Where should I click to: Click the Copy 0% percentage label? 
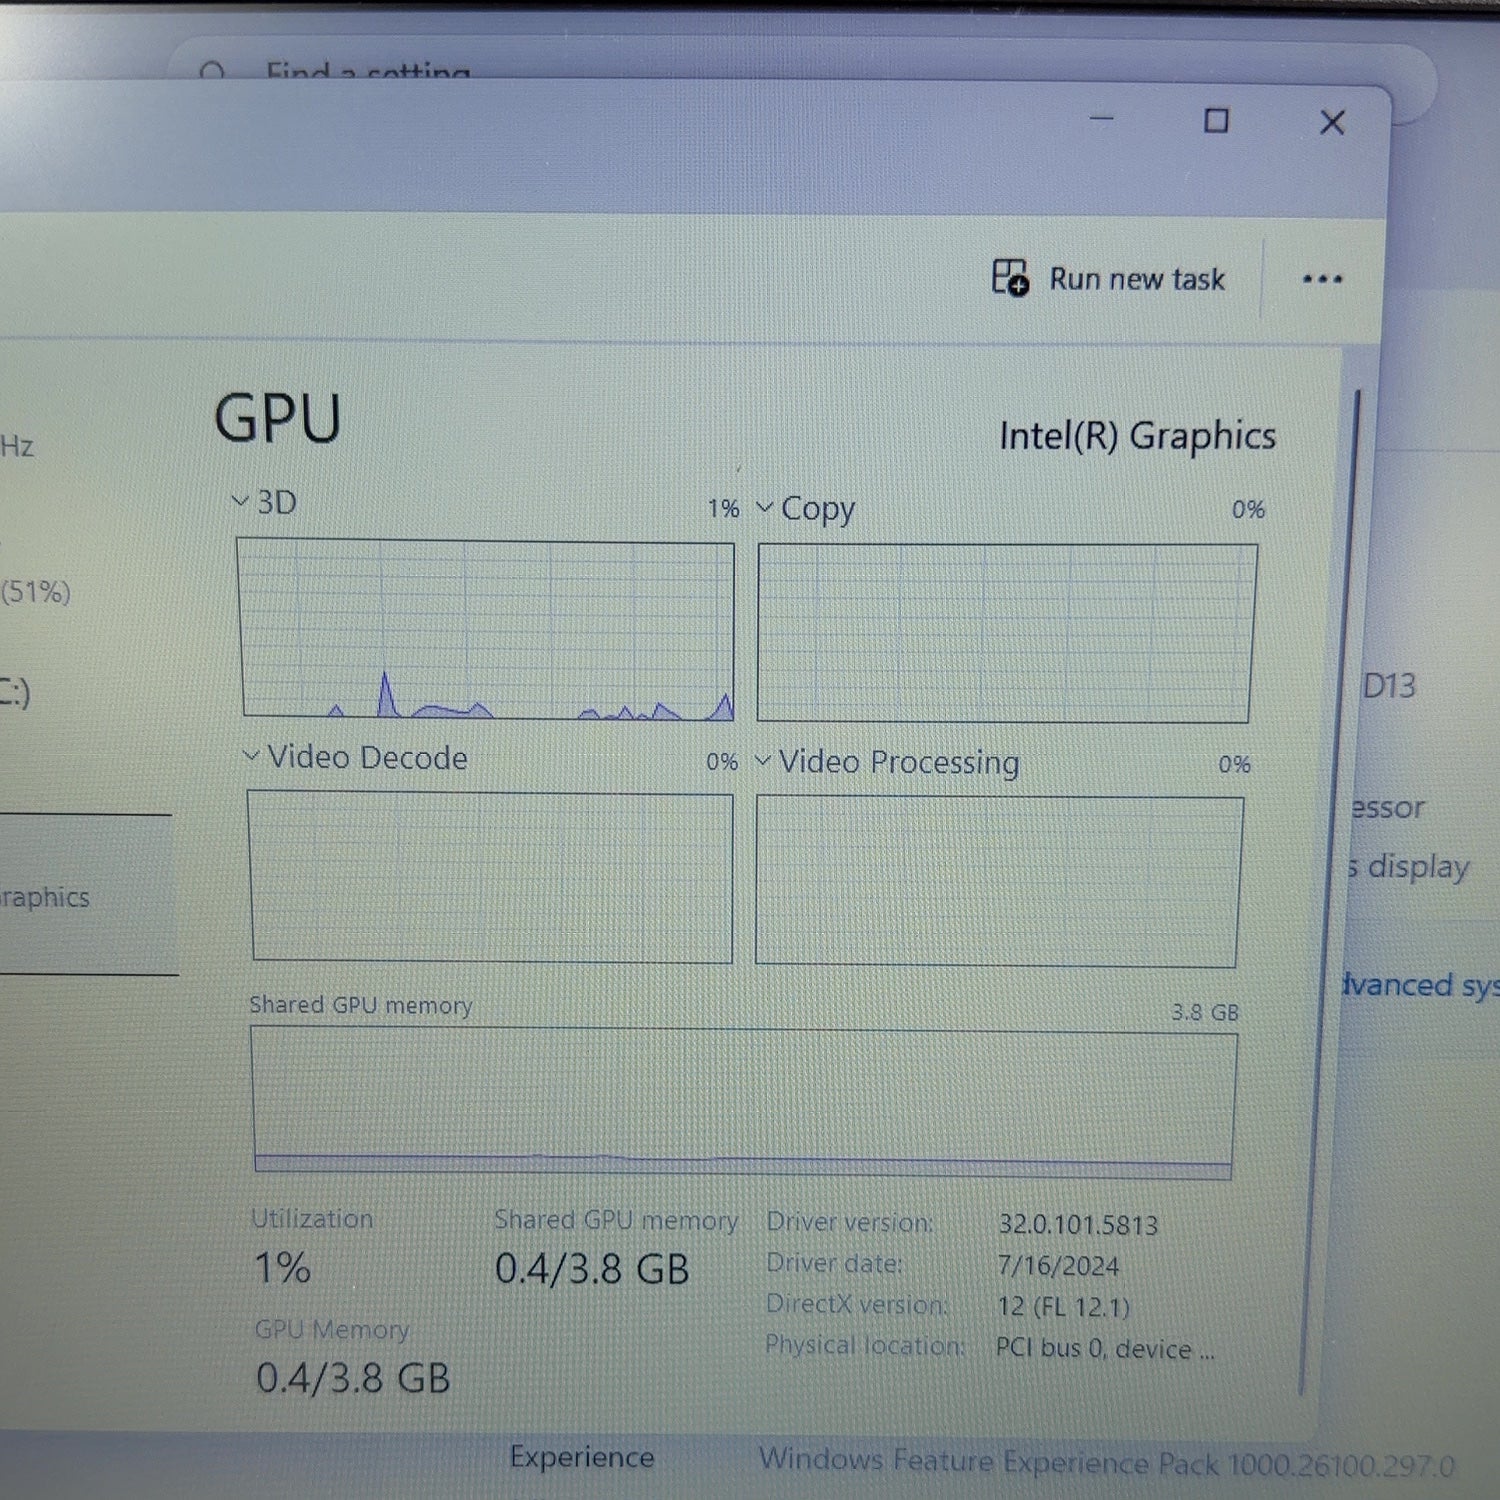pyautogui.click(x=1248, y=509)
